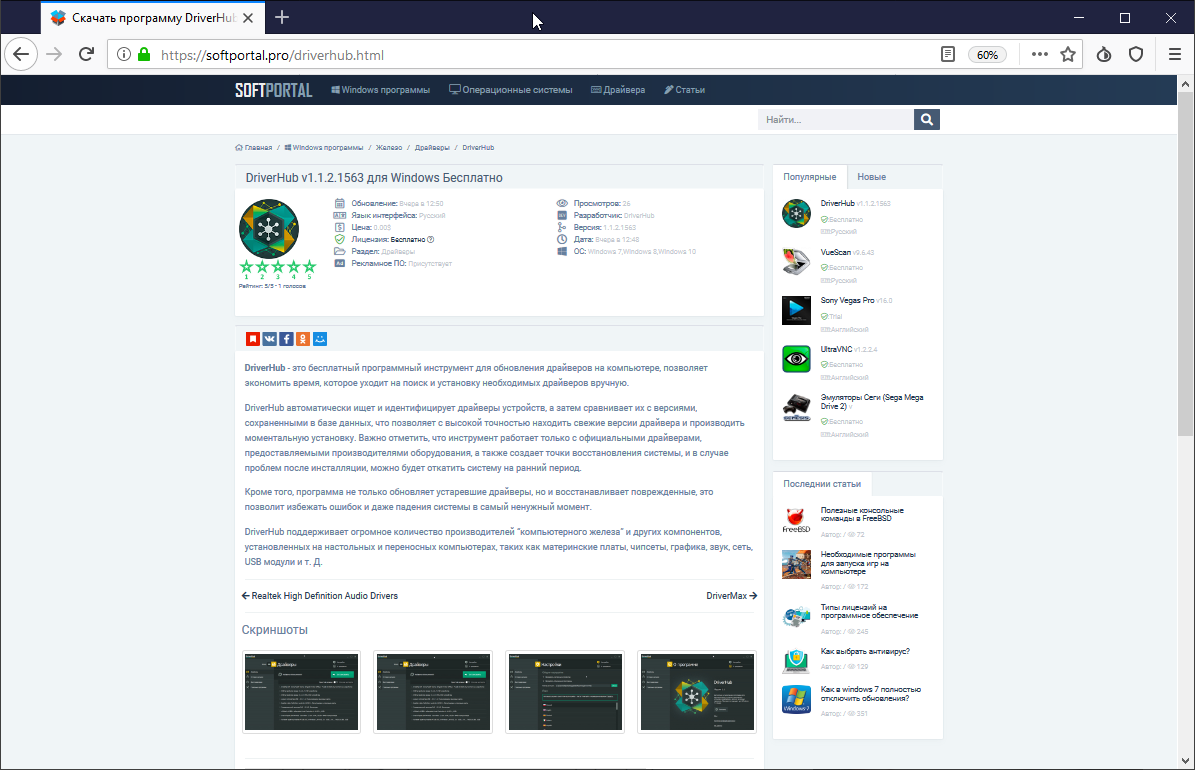Open the Sony Vegas Pro icon
1195x770 pixels.
(x=796, y=310)
